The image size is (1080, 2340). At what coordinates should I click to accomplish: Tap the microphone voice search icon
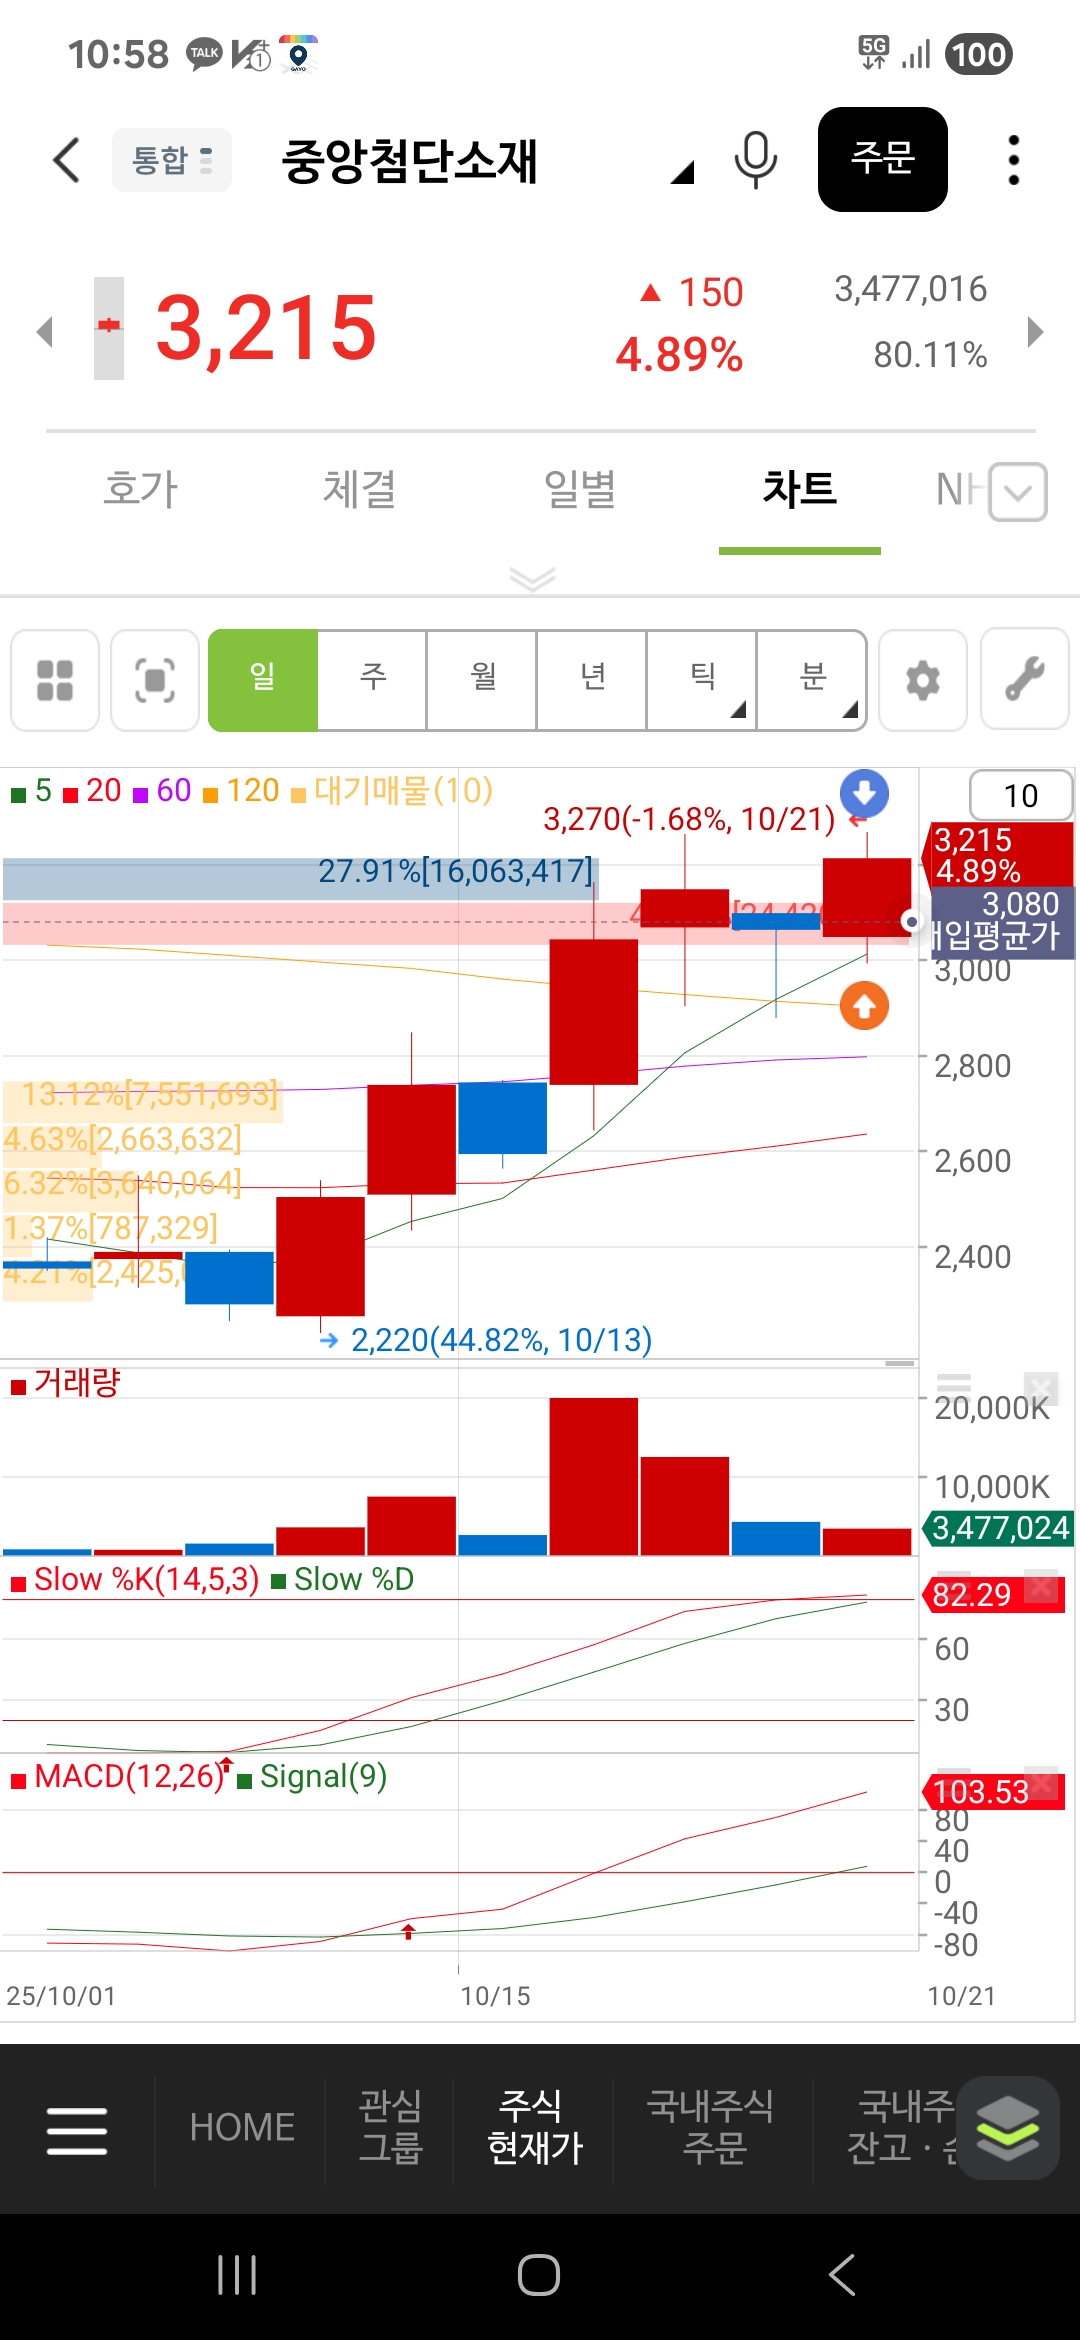755,160
